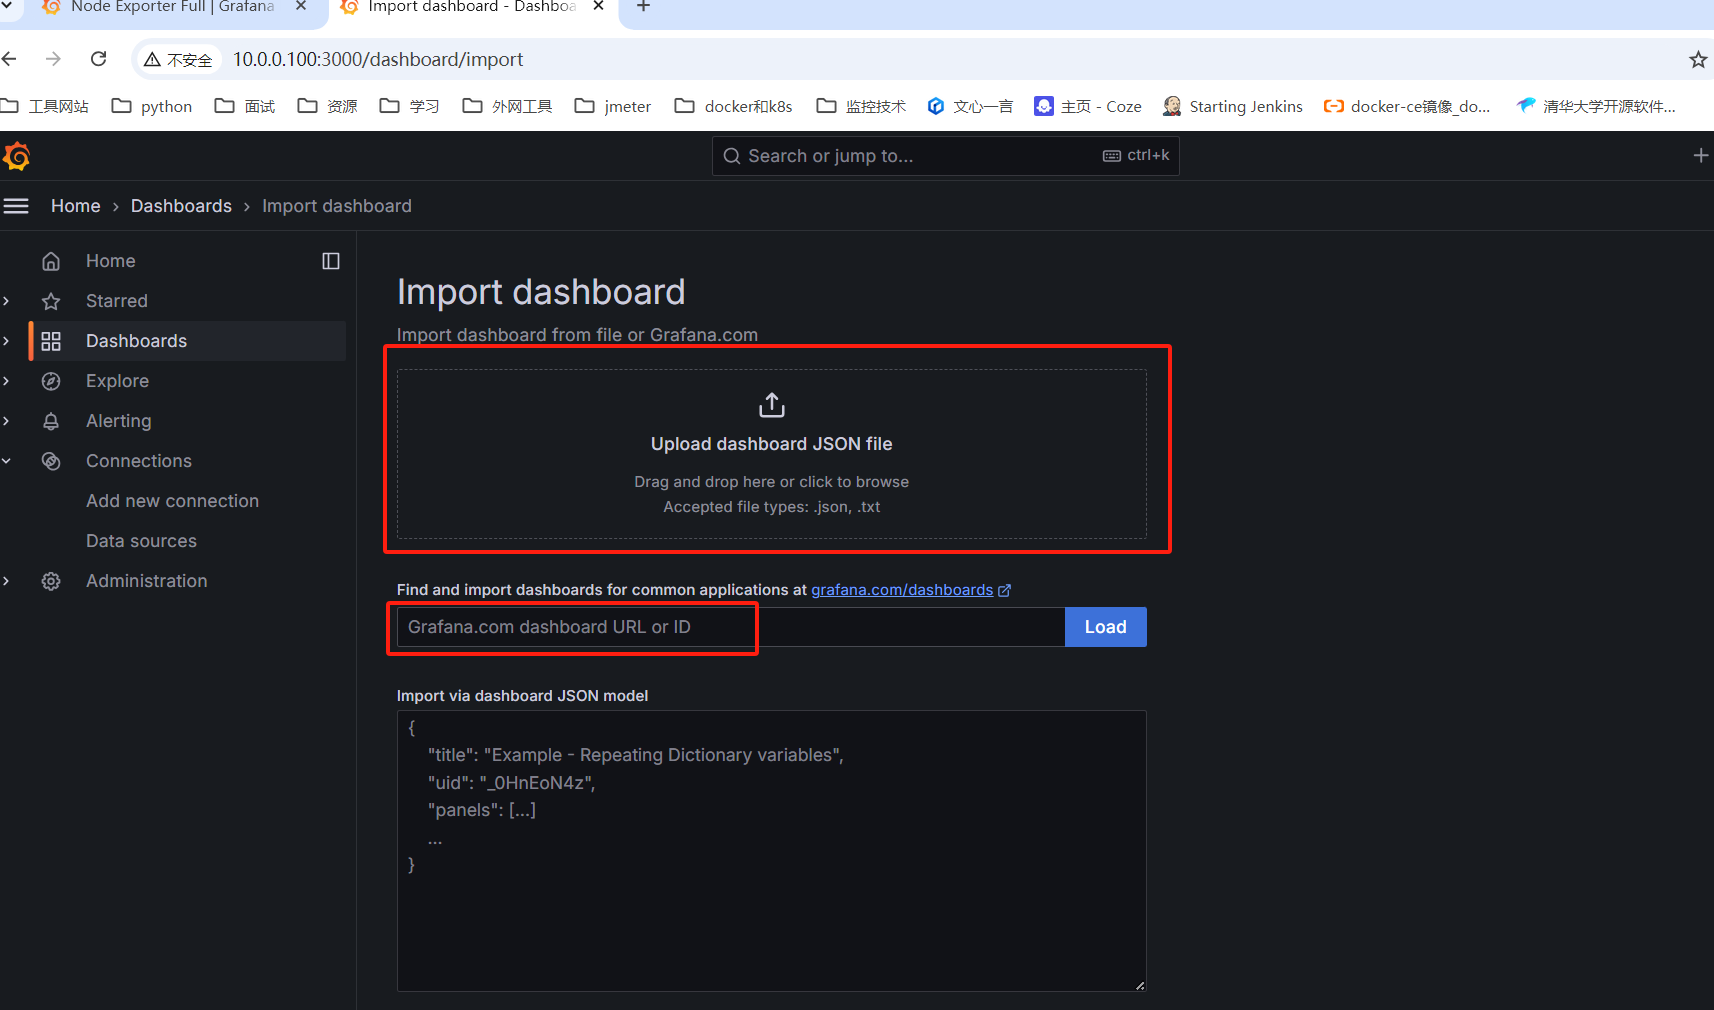The height and width of the screenshot is (1010, 1714).
Task: Go to Dashboards in the sidebar
Action: coord(136,341)
